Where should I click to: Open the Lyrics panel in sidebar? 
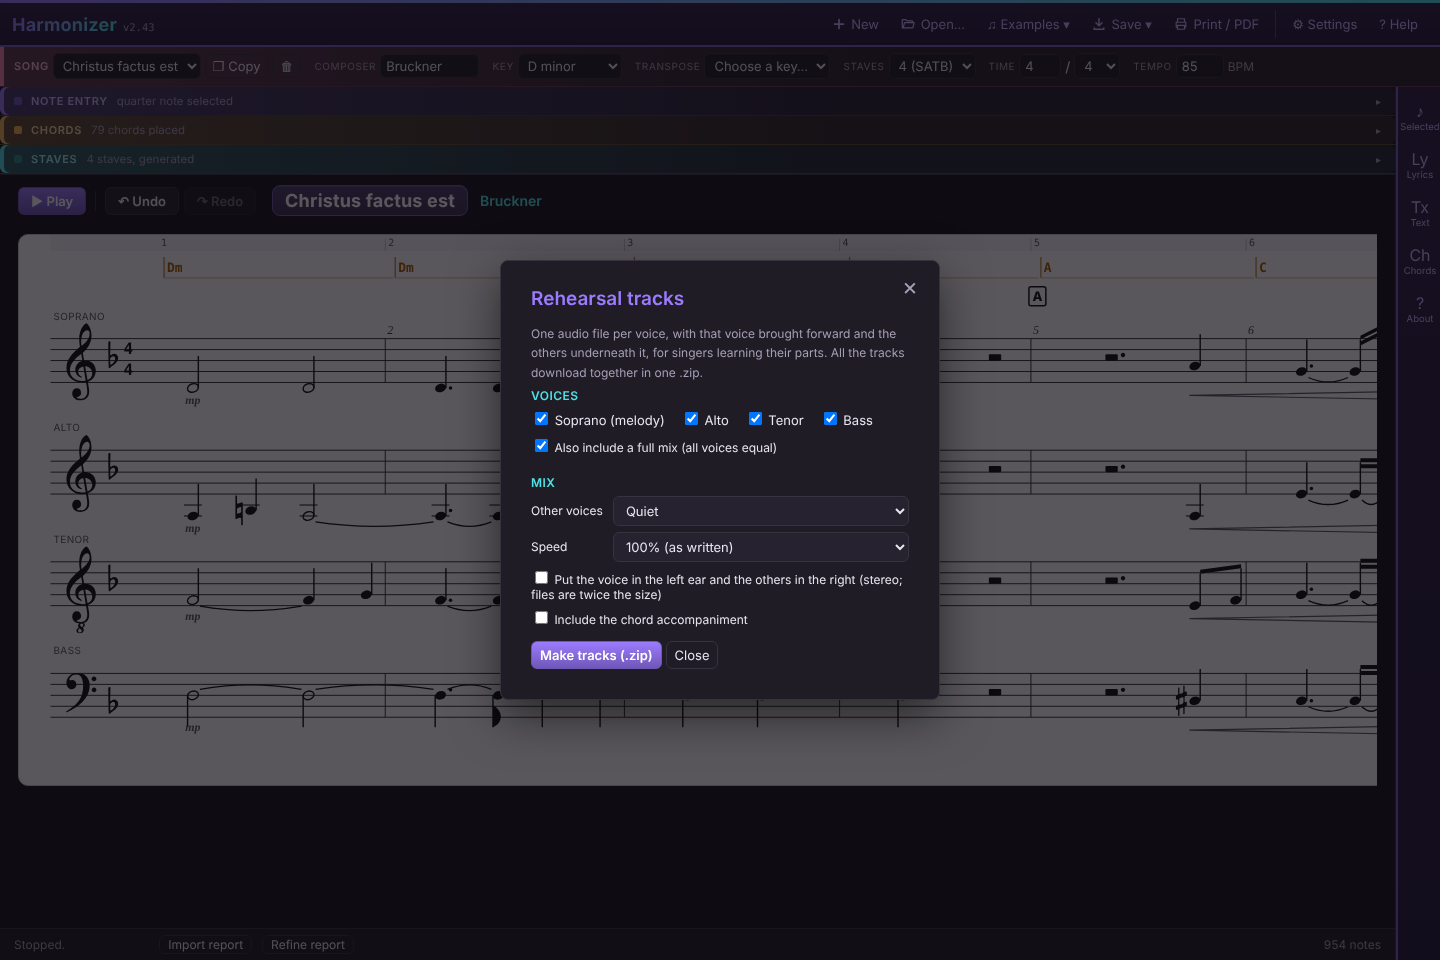(1419, 165)
